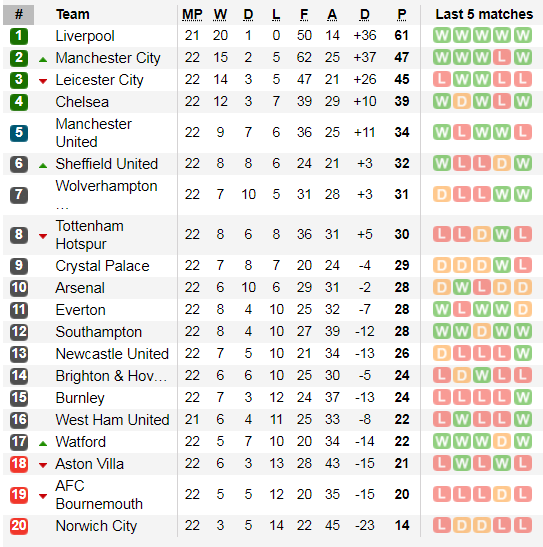Click Norwich City's red position 20 badge
The width and height of the screenshot is (543, 547).
[19, 526]
